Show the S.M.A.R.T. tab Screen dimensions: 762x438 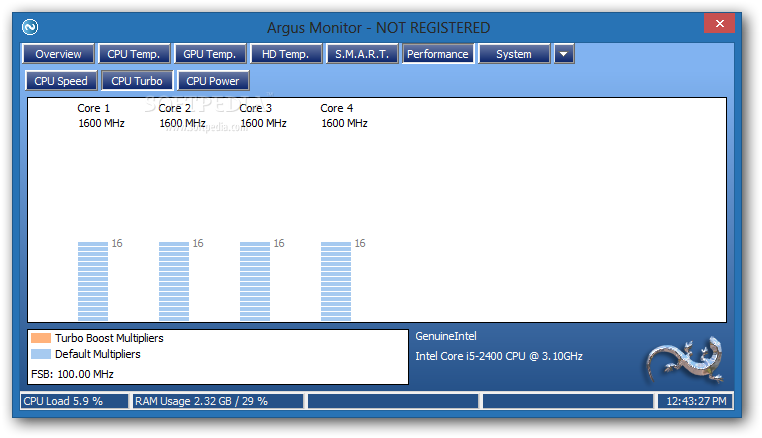pyautogui.click(x=362, y=54)
